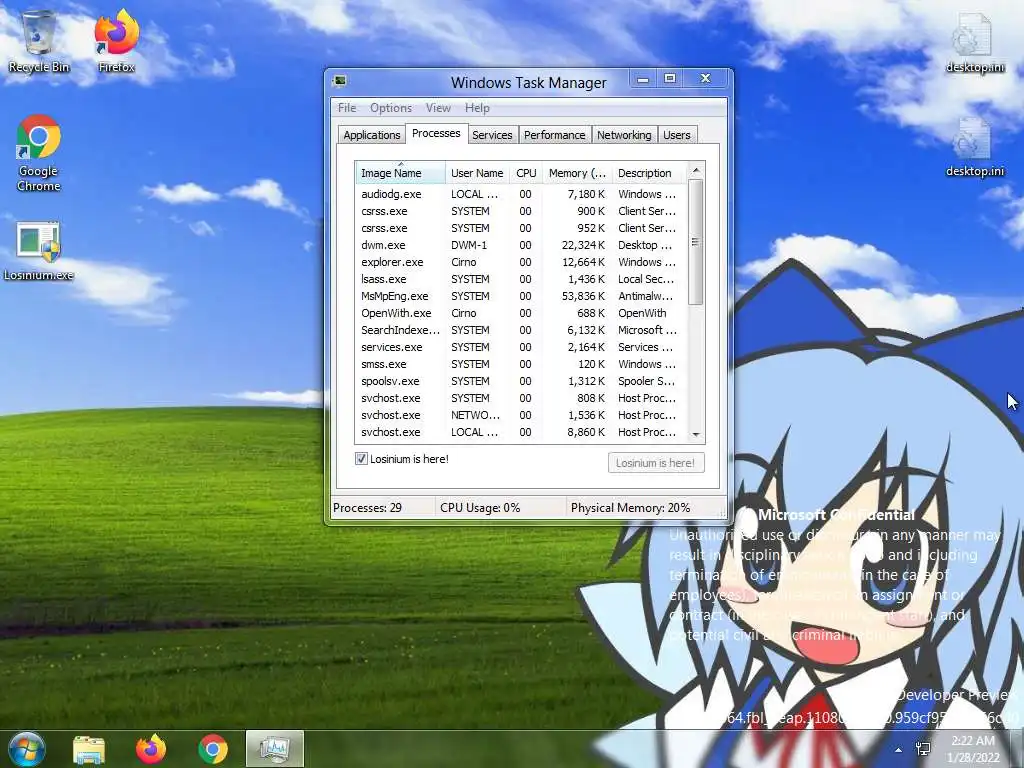This screenshot has height=768, width=1024.
Task: Select the explorer.exe process
Action: [x=521, y=262]
